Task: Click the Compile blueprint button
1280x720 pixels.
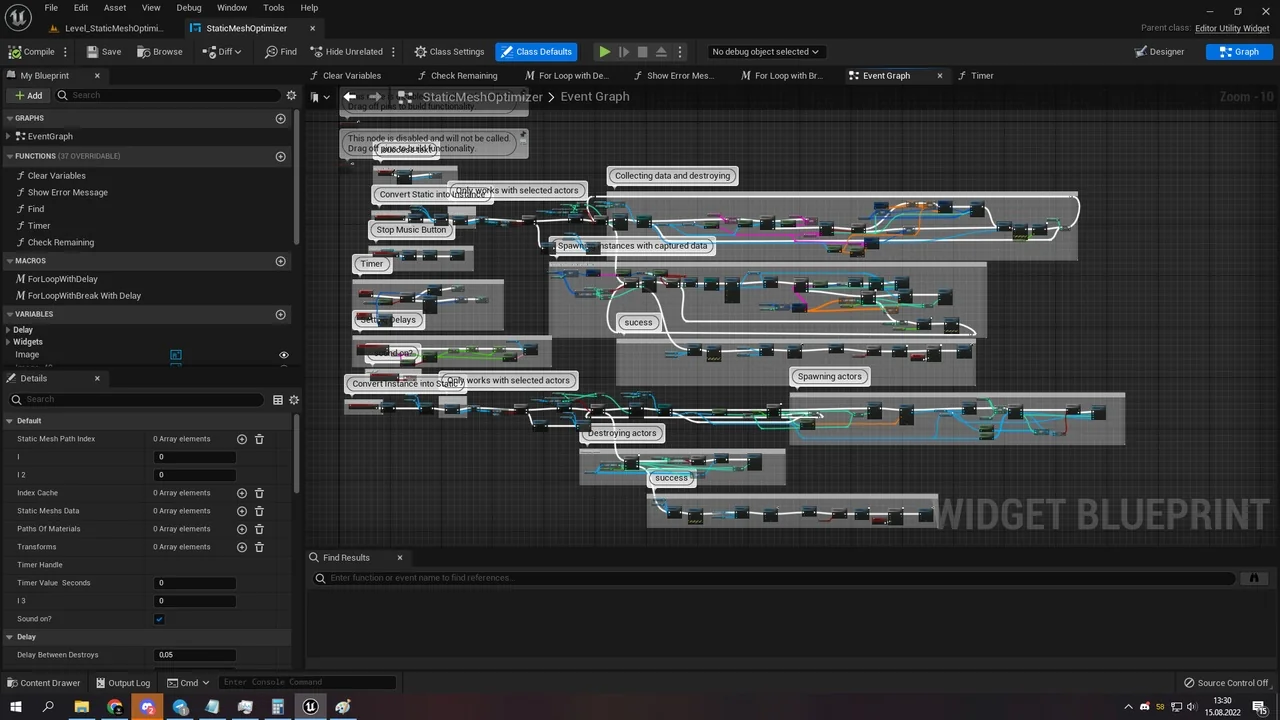Action: tap(32, 52)
